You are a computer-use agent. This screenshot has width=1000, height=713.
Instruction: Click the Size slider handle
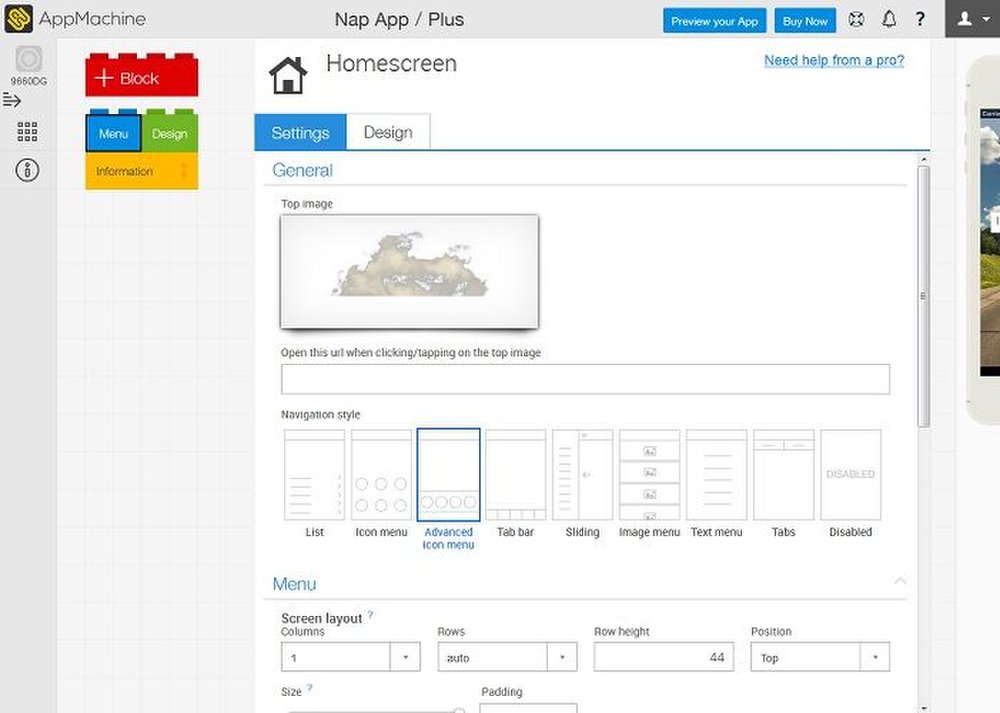459,710
